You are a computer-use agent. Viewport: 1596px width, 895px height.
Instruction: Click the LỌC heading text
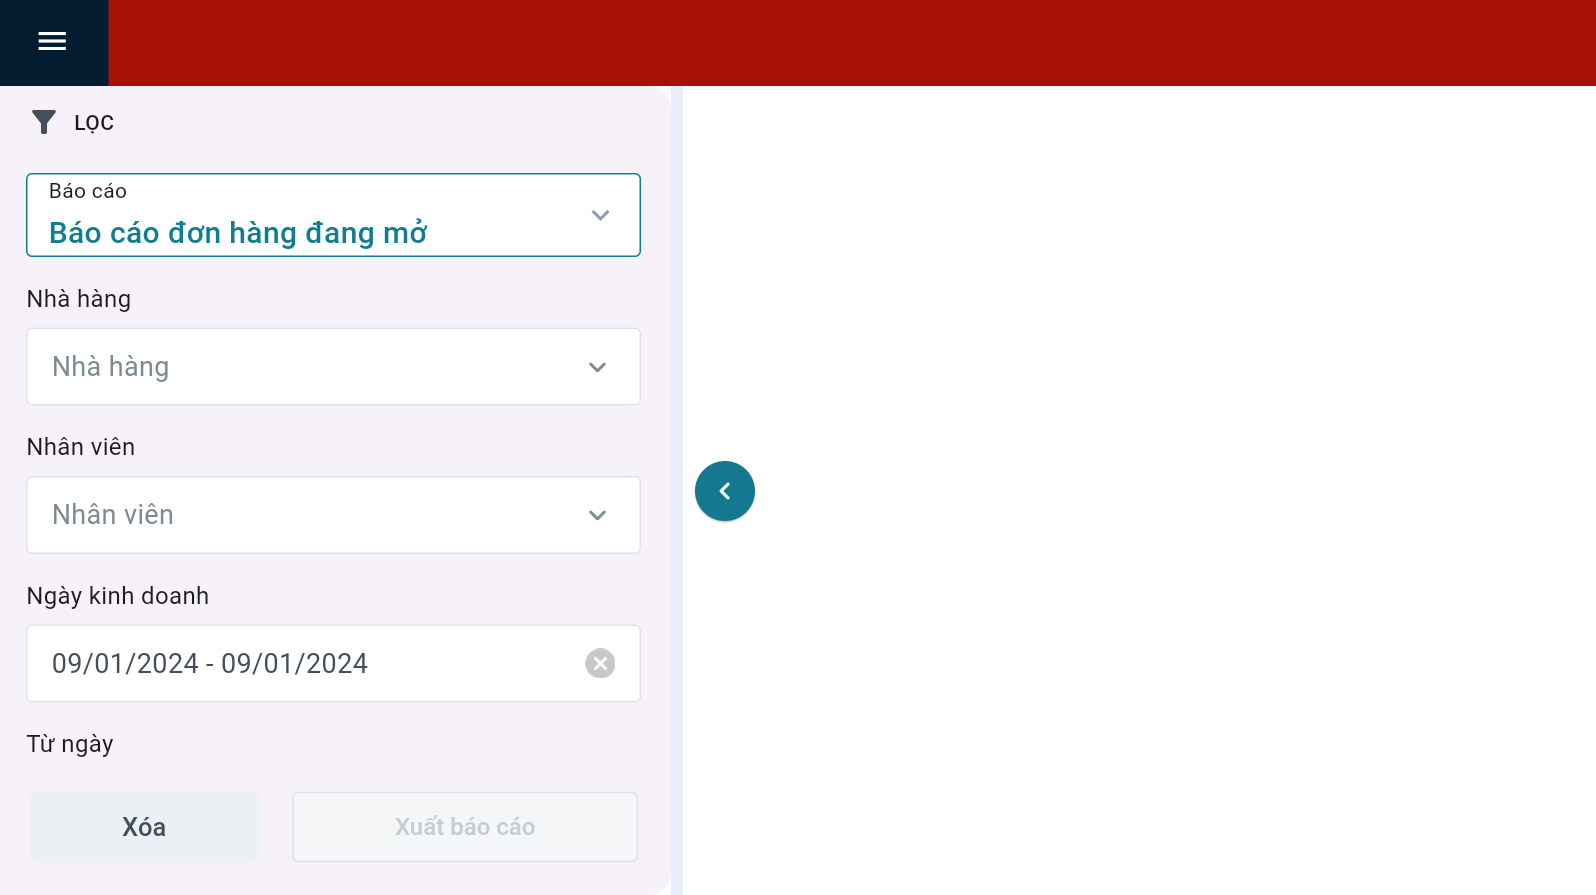94,123
